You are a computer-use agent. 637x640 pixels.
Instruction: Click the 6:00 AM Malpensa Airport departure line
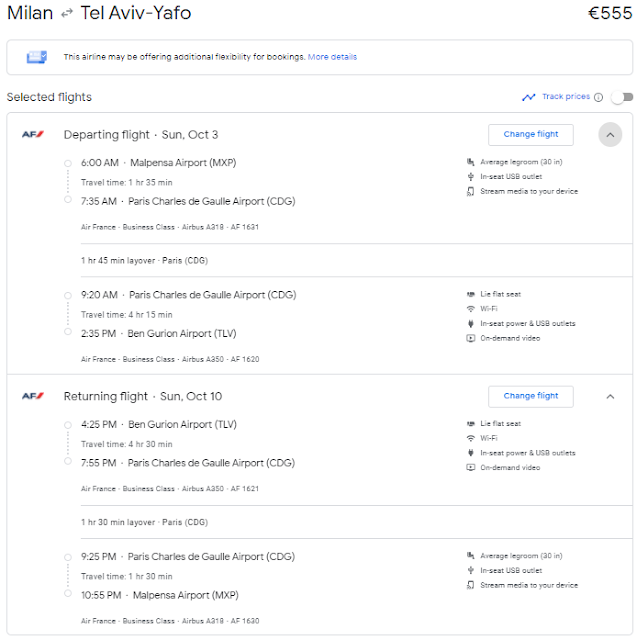158,163
